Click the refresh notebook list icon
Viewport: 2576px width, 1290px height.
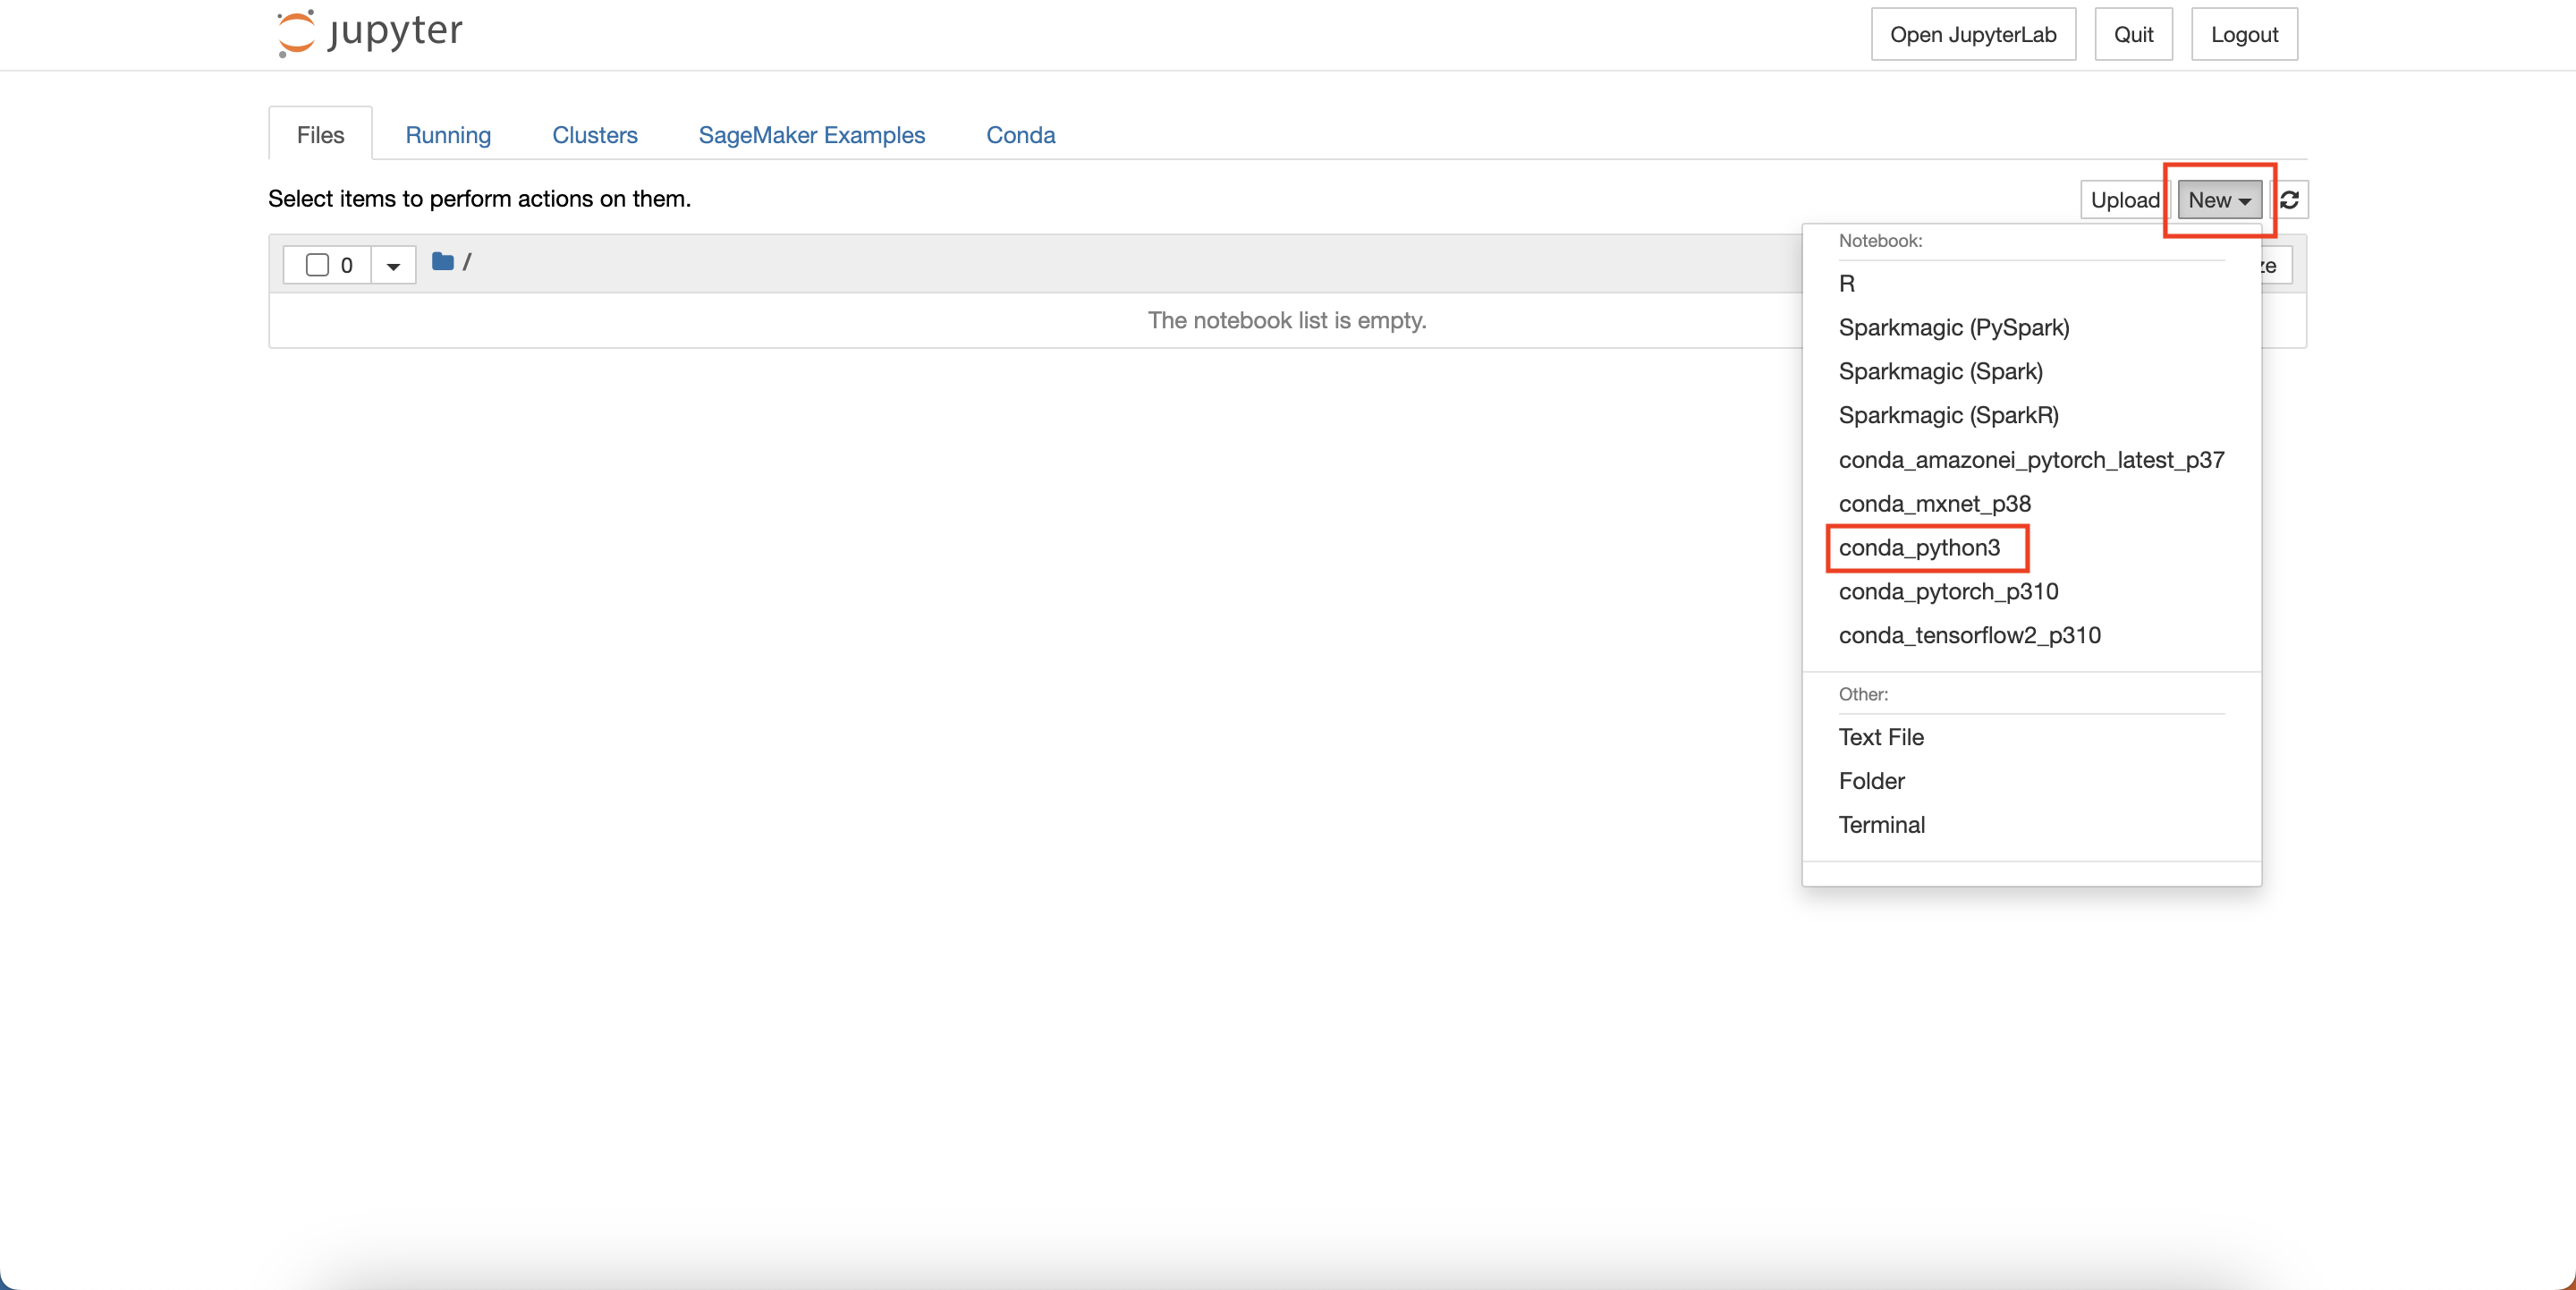point(2289,200)
